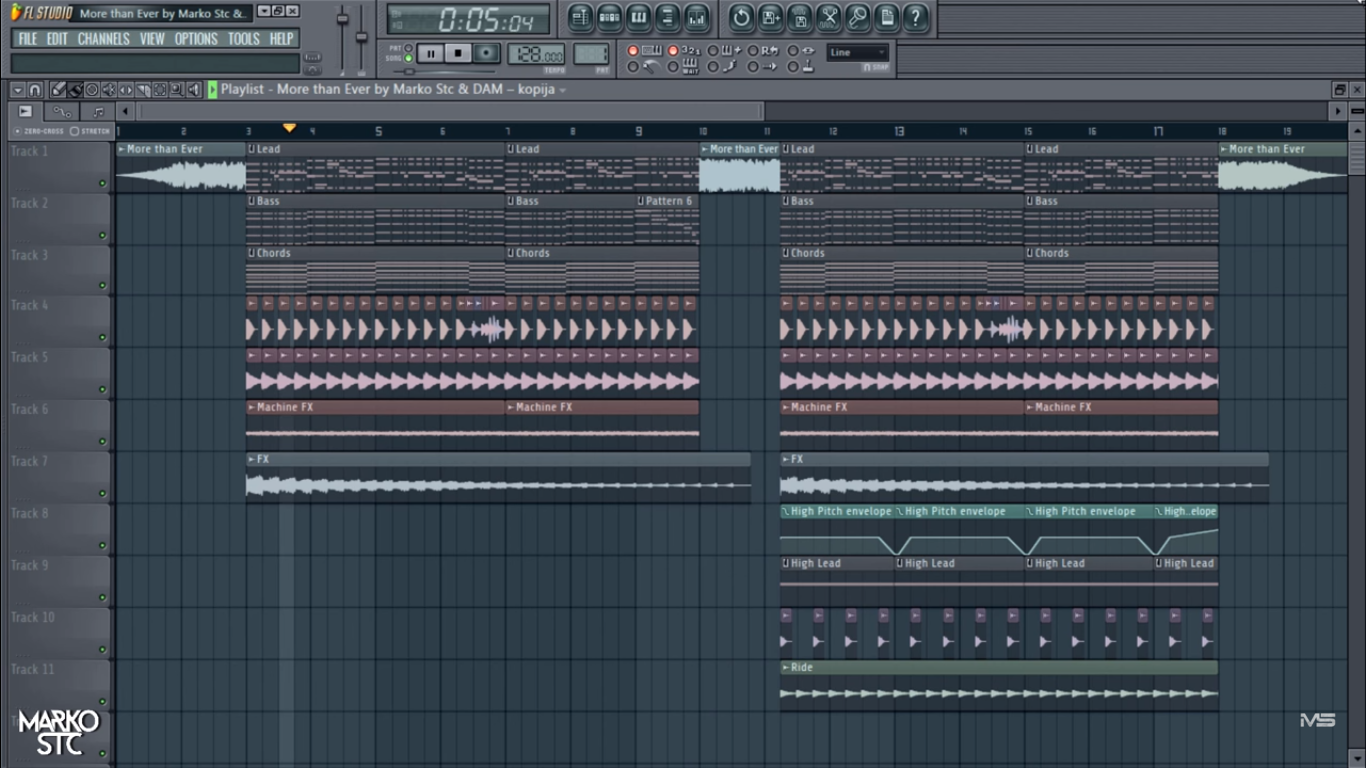Screen dimensions: 1366x768
Task: Click the Undo history button
Action: pyautogui.click(x=741, y=17)
